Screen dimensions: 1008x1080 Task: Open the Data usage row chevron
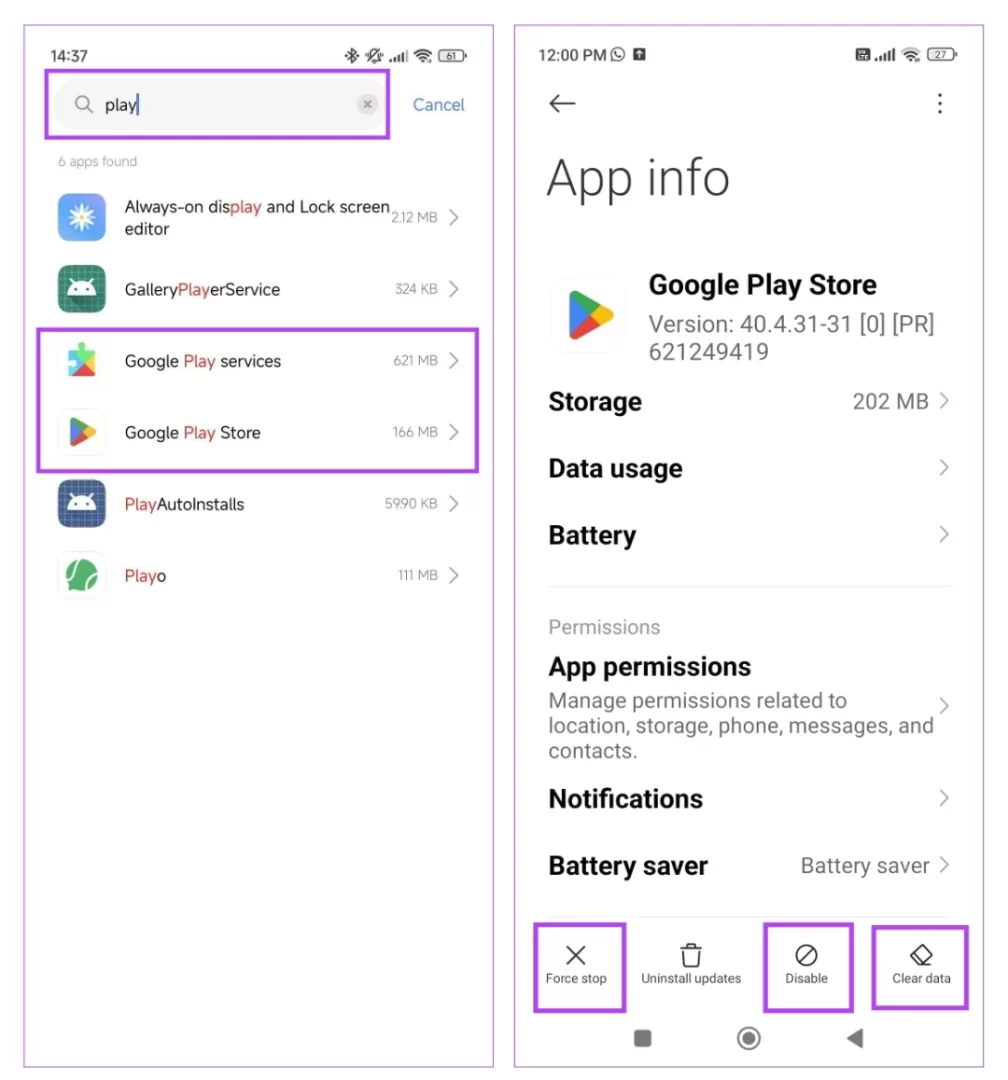point(945,468)
